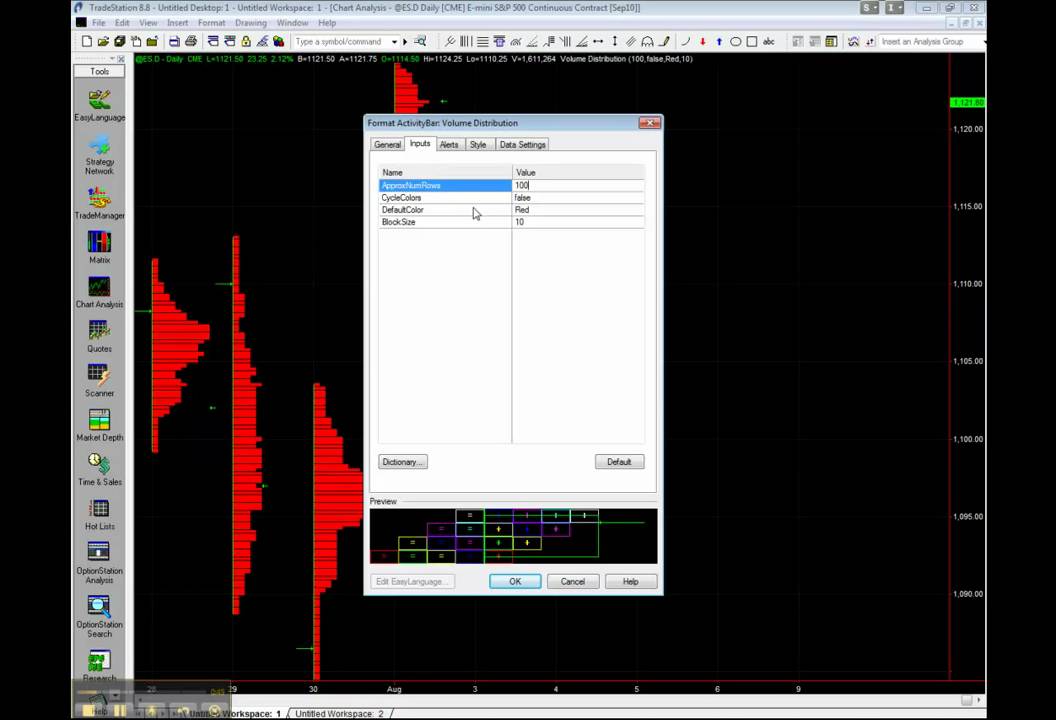Switch to the Data Settings tab
1056x720 pixels.
[523, 145]
